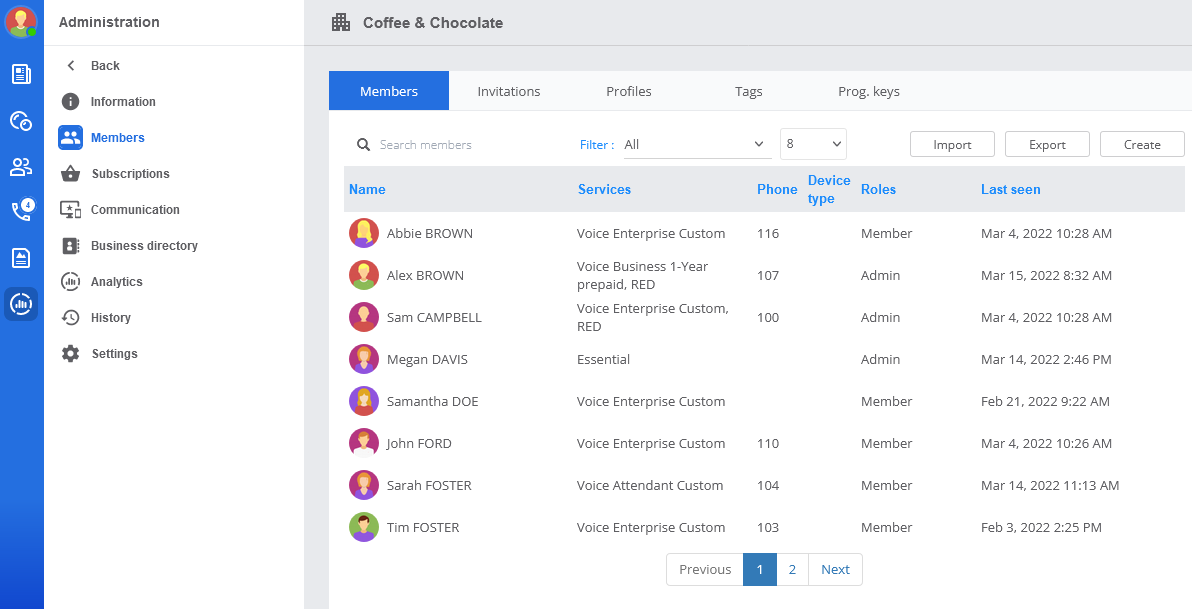Open the news feed icon in left rail

click(x=21, y=74)
